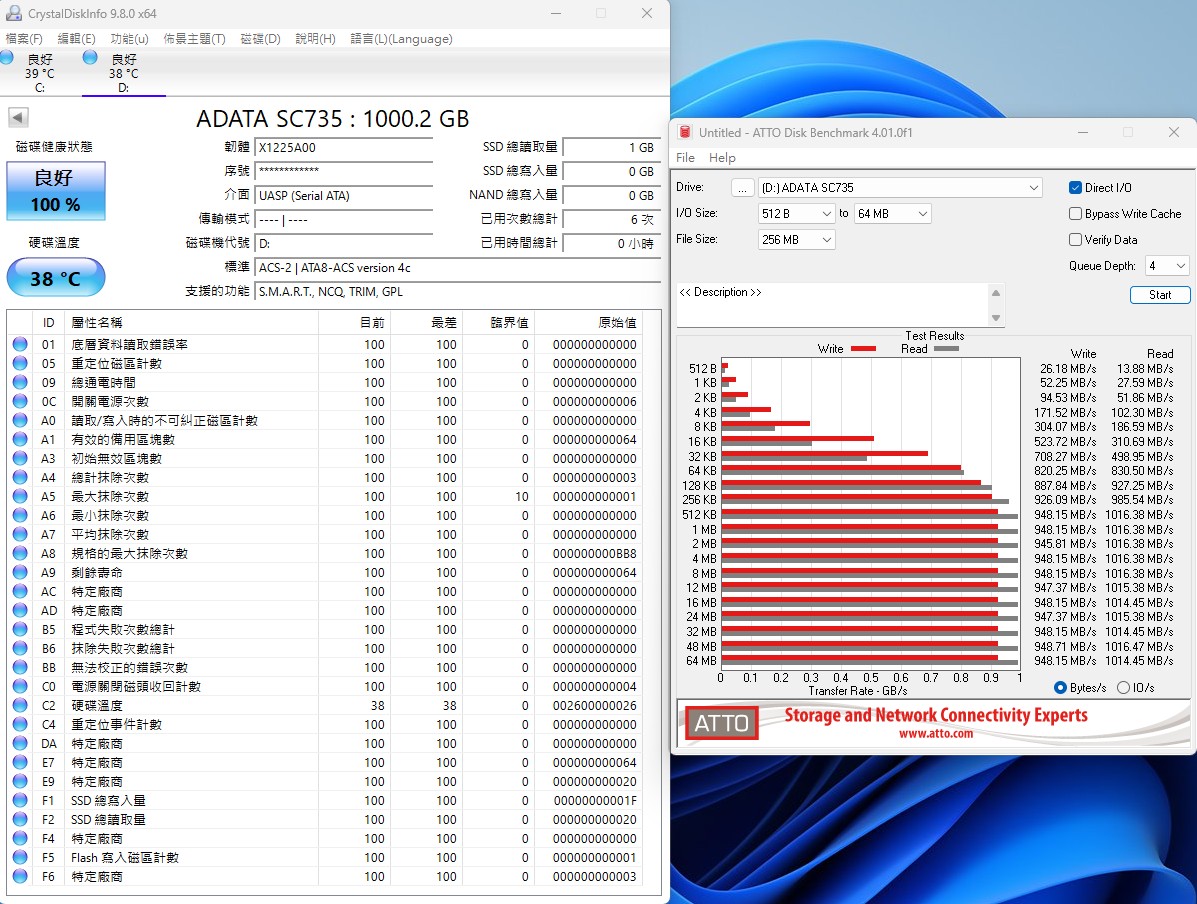1197x904 pixels.
Task: Open the 說明(H) menu
Action: pyautogui.click(x=315, y=39)
